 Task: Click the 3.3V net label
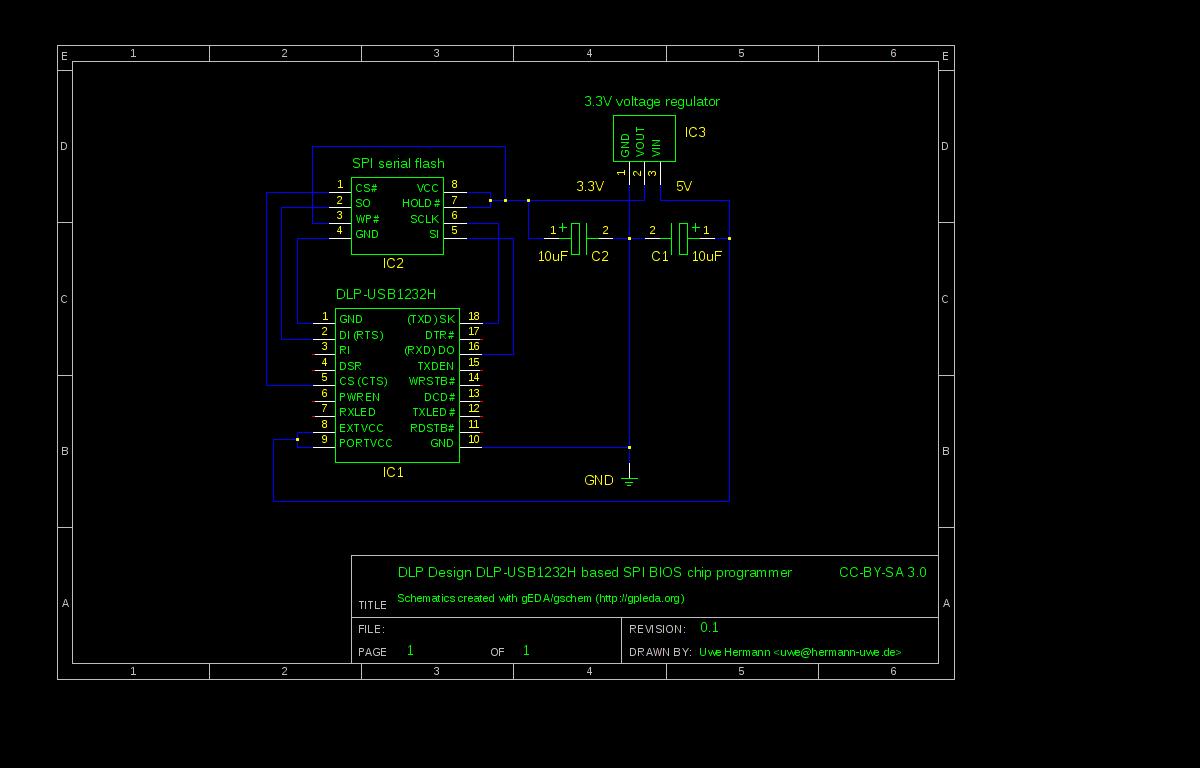click(x=589, y=185)
